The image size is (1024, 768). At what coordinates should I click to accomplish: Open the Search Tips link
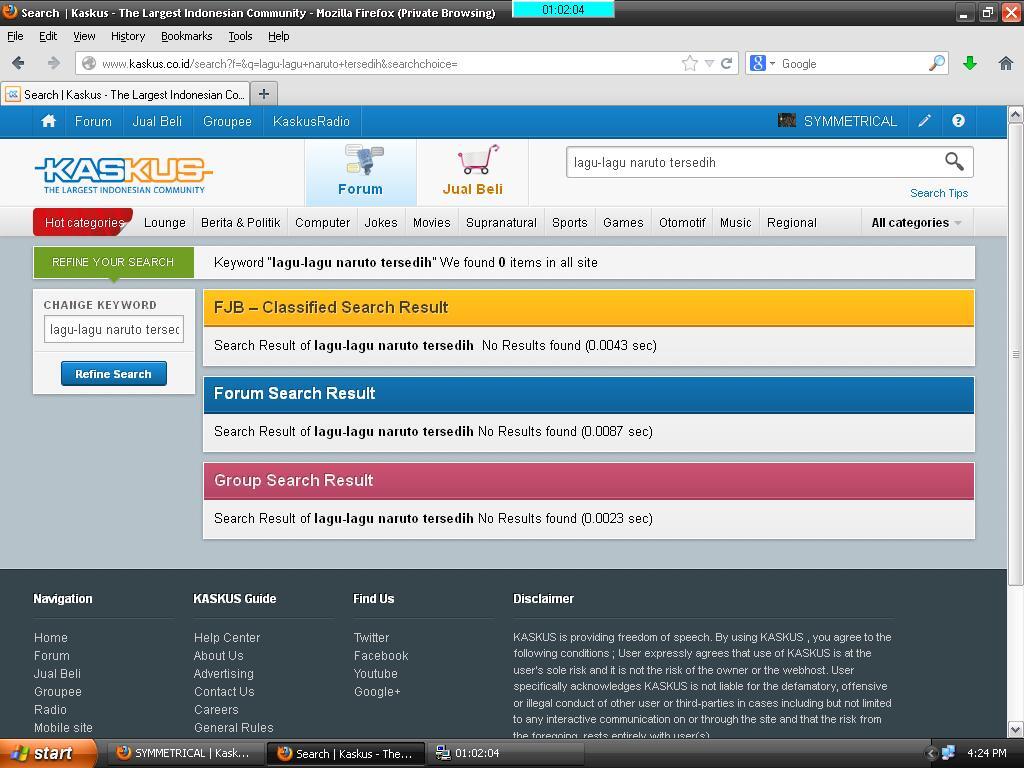click(939, 193)
